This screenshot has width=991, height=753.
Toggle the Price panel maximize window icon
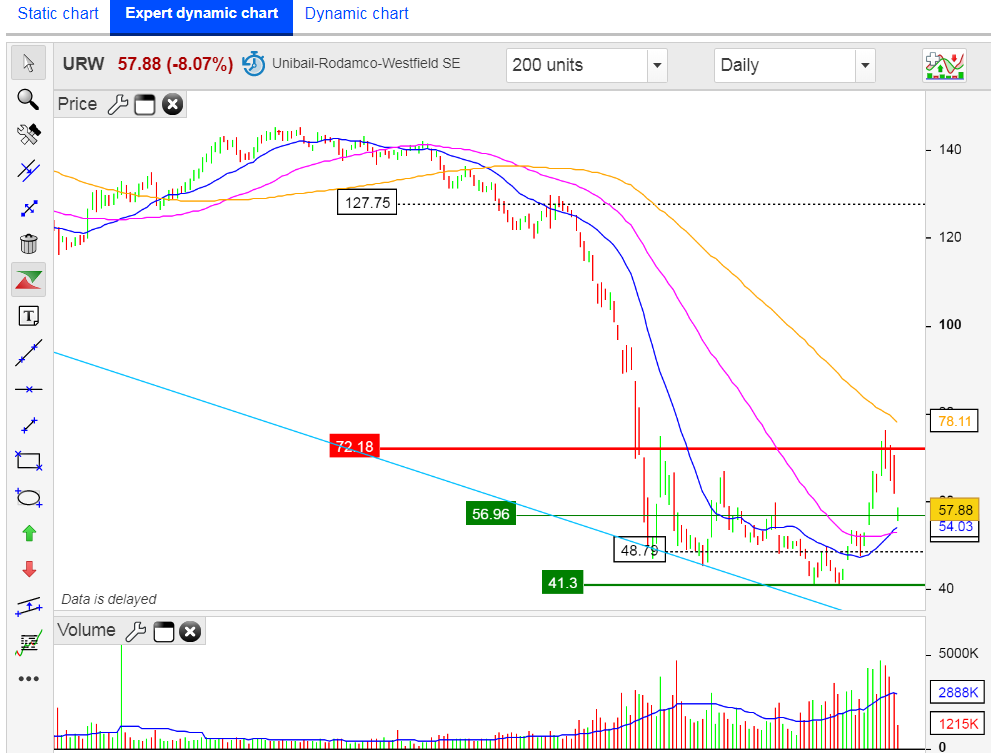pos(145,104)
